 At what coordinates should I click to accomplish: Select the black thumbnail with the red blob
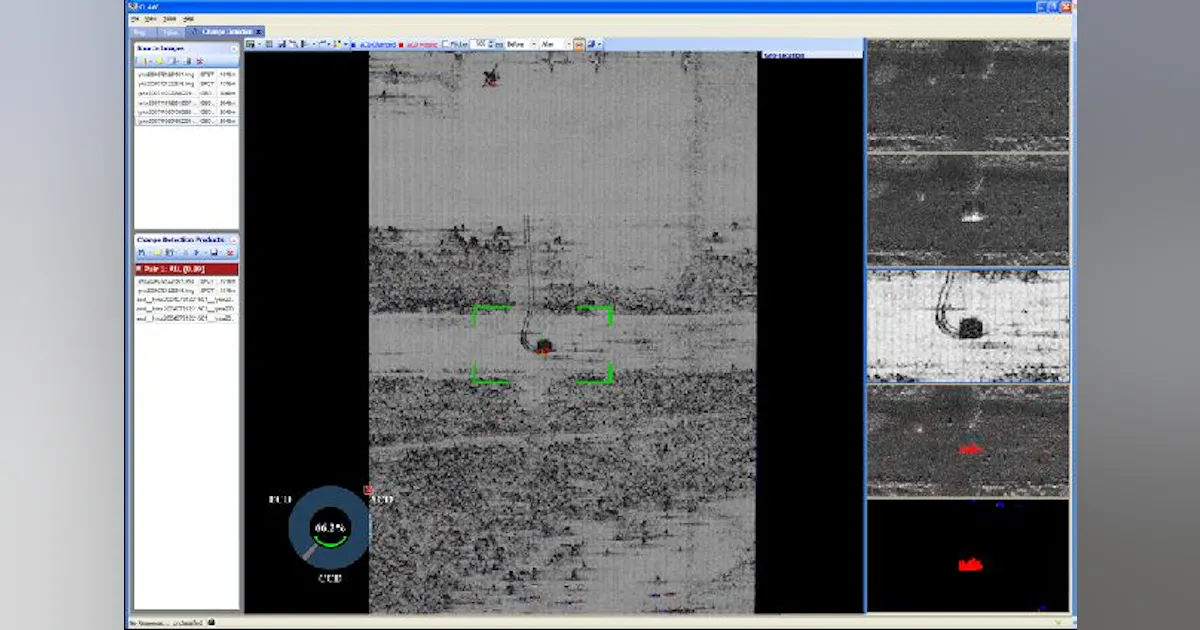(x=968, y=556)
